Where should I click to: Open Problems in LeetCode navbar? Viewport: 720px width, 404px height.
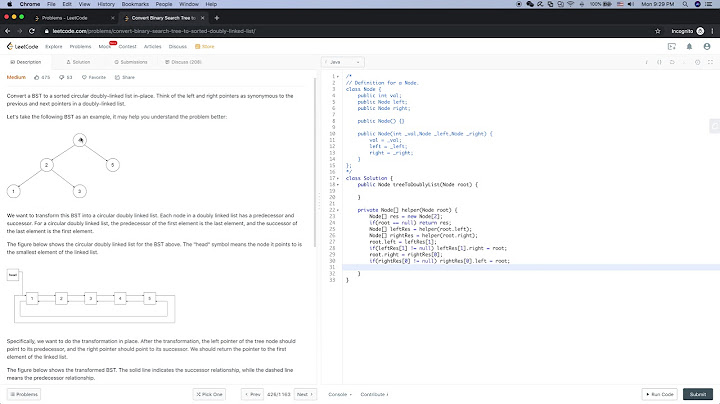80,46
